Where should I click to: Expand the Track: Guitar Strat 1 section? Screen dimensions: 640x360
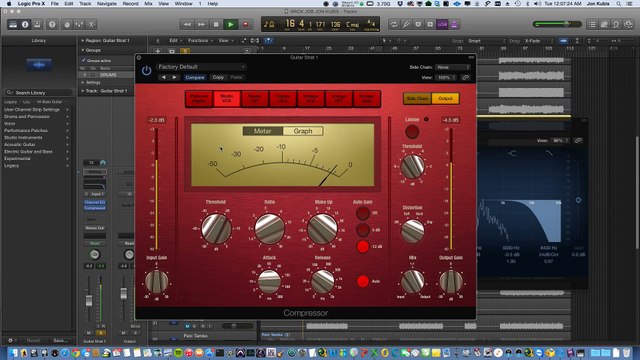82,91
